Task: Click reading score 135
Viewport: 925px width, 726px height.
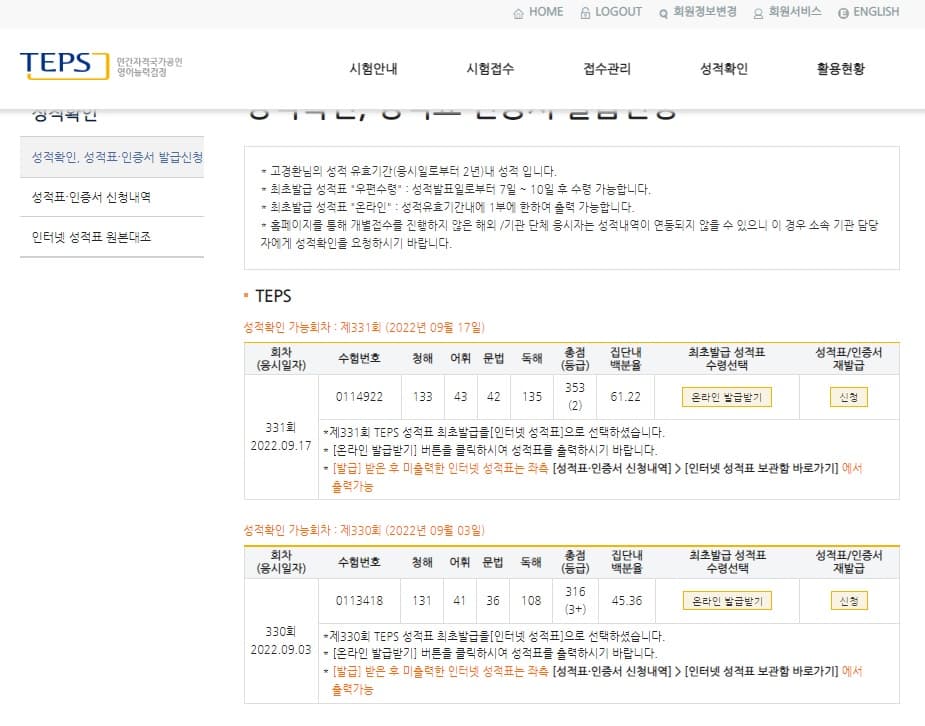Action: (x=532, y=397)
